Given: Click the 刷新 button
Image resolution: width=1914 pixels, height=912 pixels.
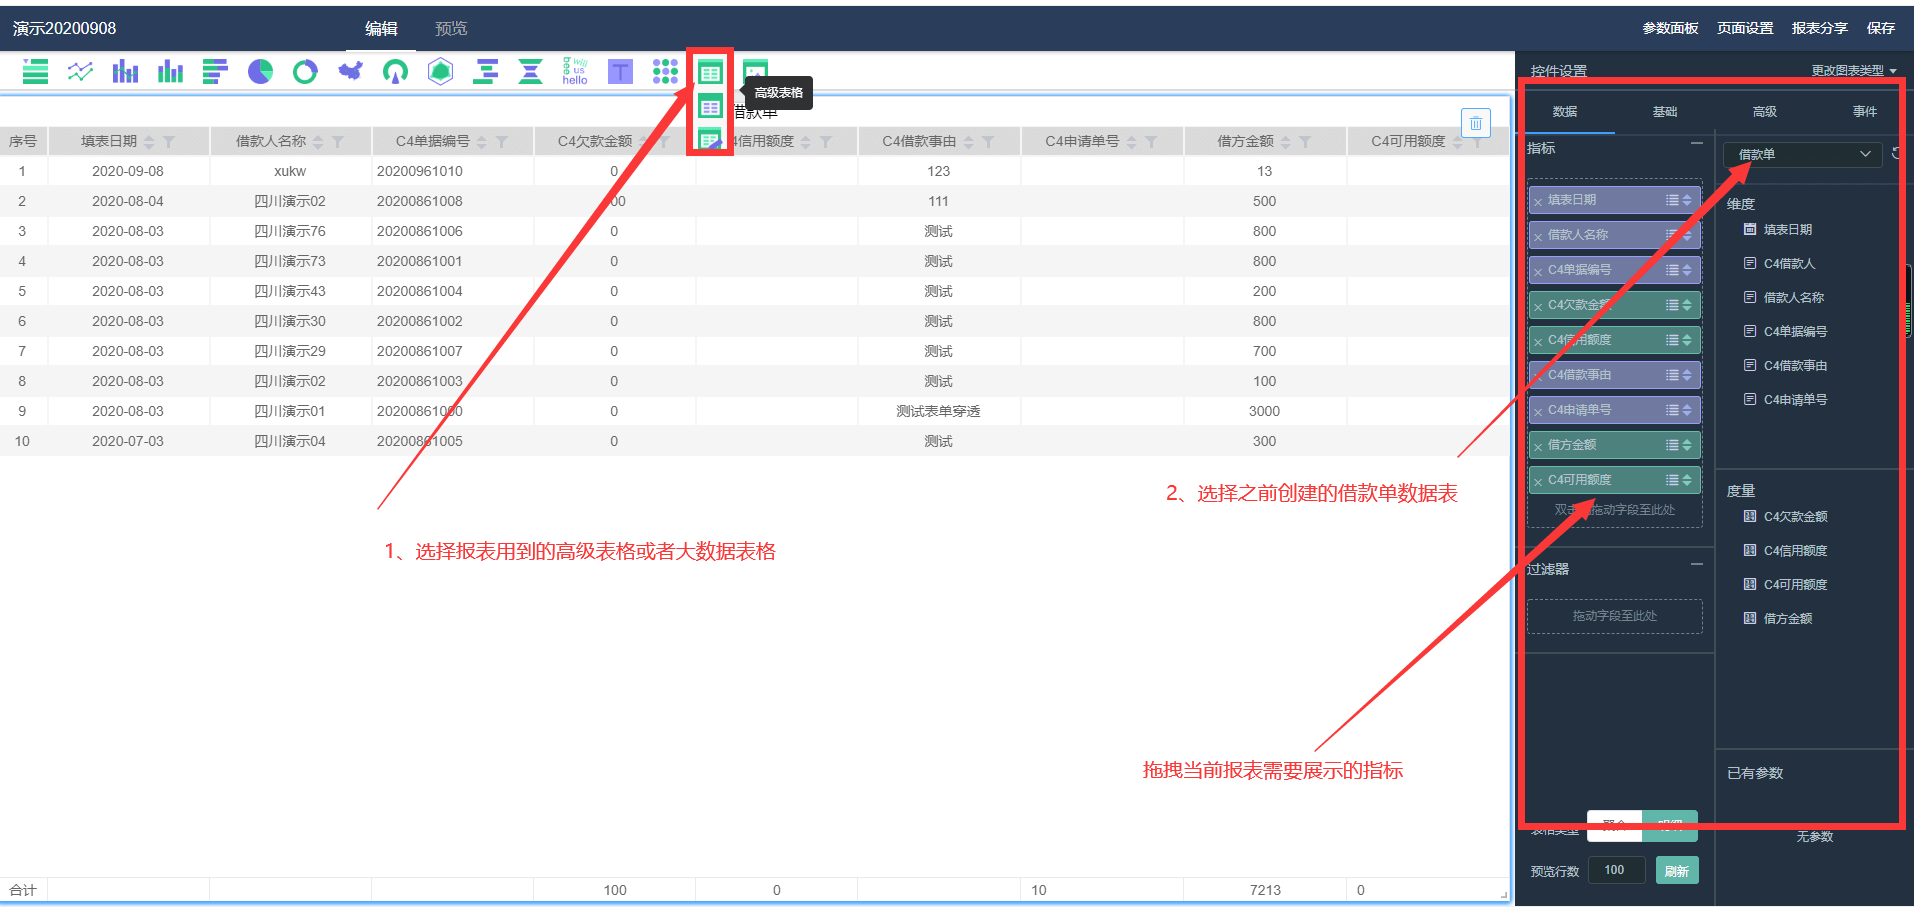Looking at the screenshot, I should click(x=1677, y=871).
